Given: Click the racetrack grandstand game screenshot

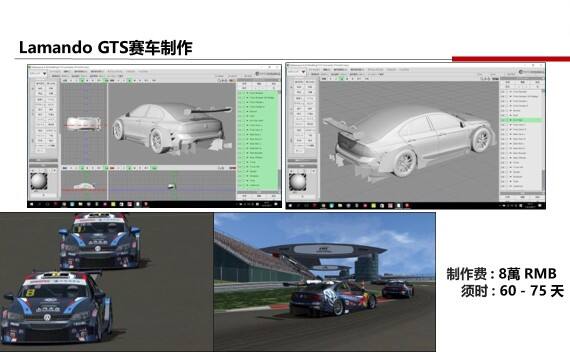Looking at the screenshot, I should tap(325, 282).
